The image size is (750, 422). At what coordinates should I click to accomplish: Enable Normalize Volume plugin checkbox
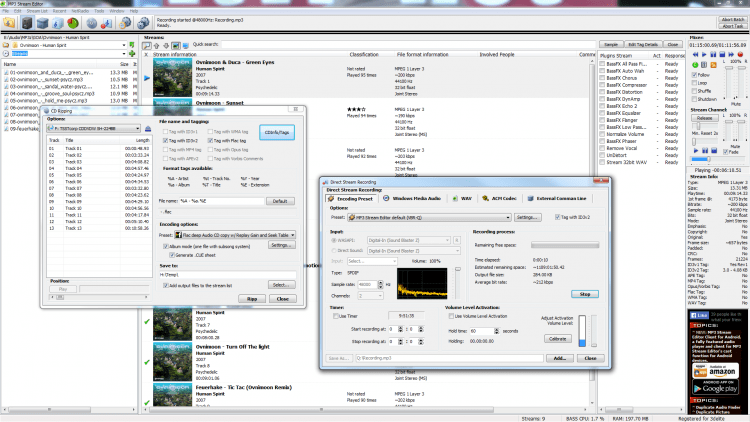[x=603, y=134]
